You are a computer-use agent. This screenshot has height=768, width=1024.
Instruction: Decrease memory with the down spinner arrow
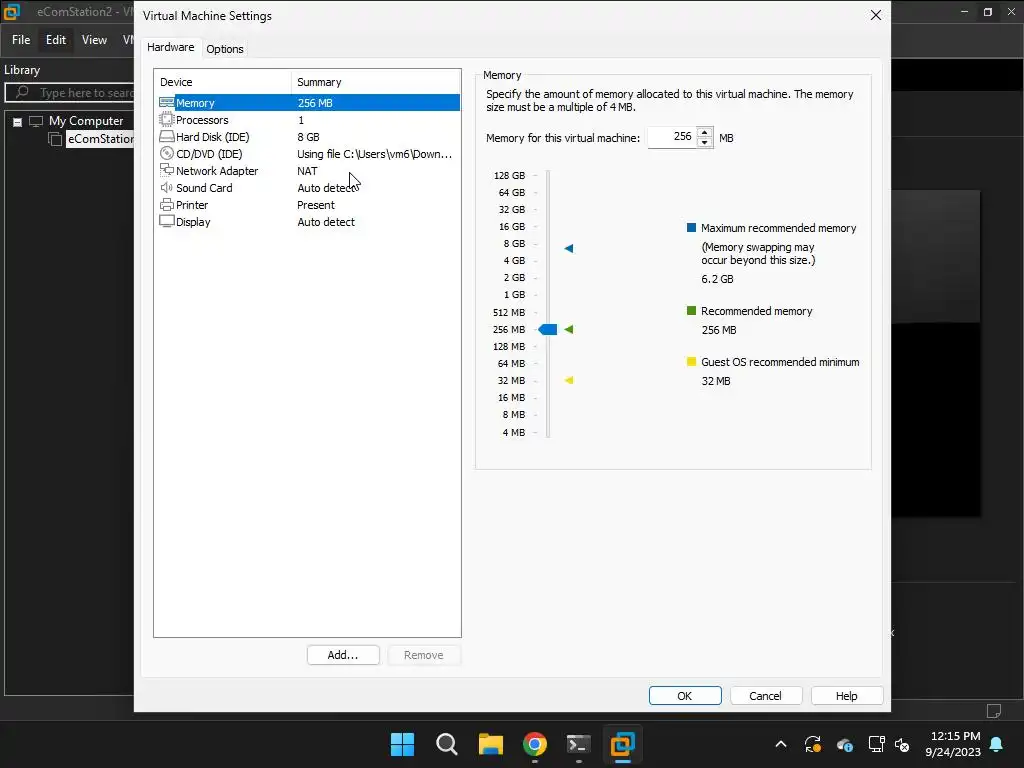click(704, 142)
